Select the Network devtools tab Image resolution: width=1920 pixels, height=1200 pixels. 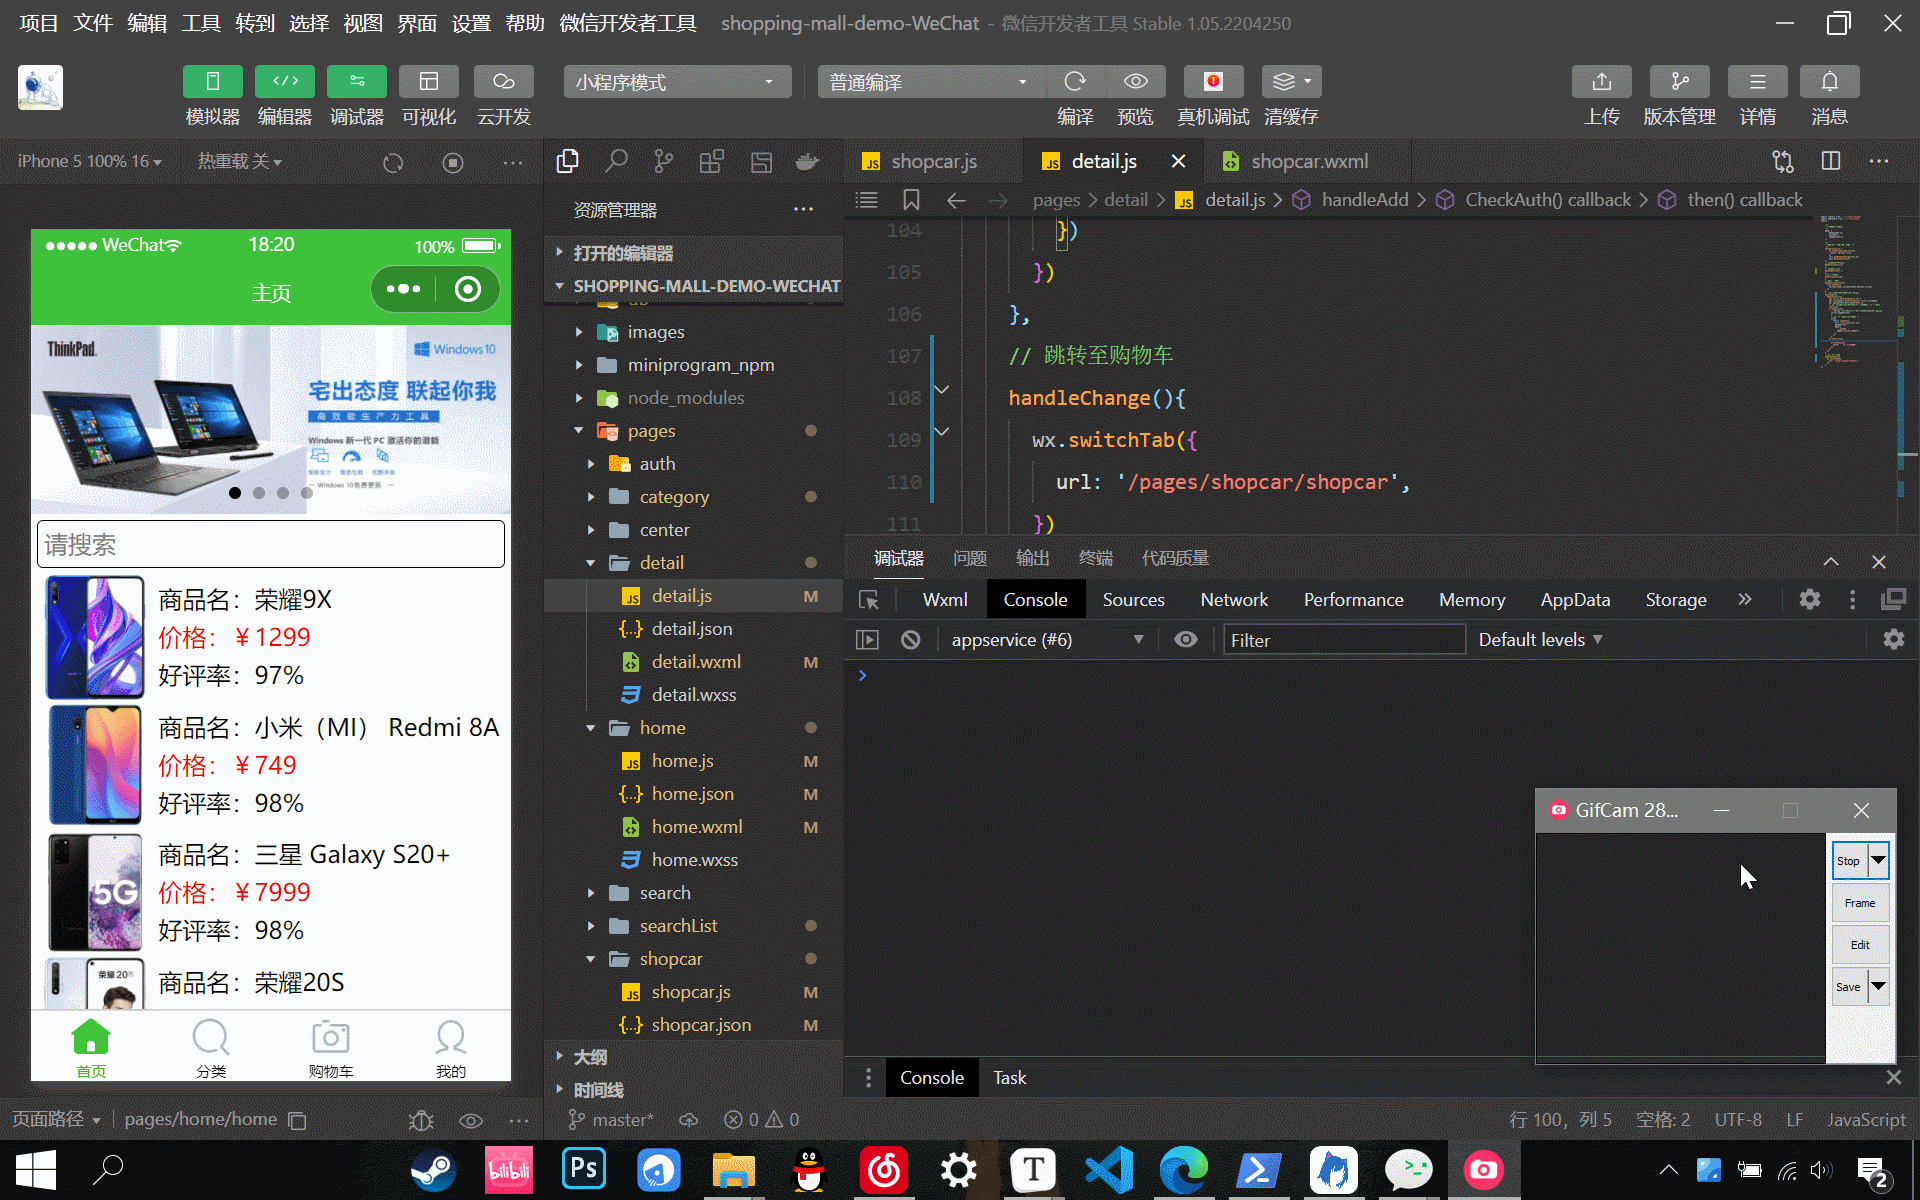pyautogui.click(x=1234, y=600)
